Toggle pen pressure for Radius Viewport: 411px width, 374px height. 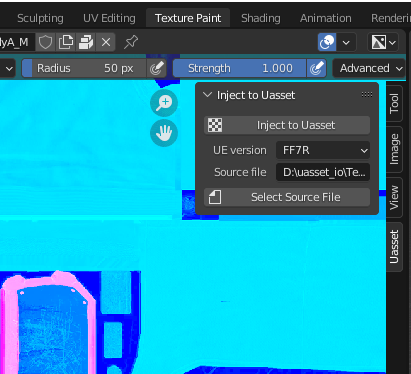pos(157,68)
